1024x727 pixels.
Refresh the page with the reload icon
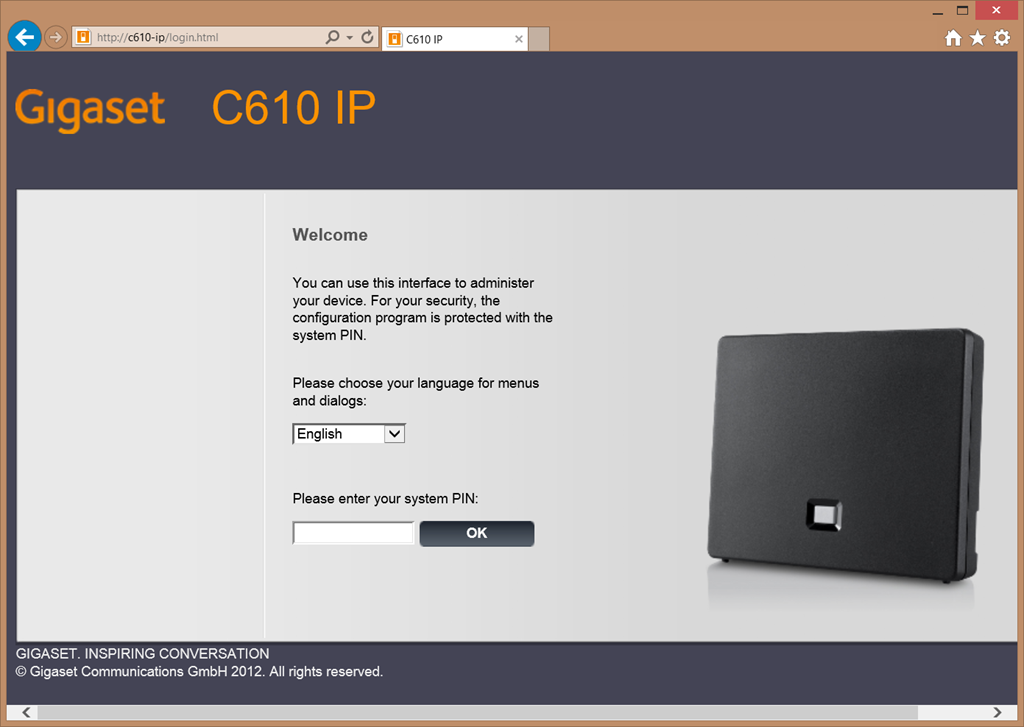(368, 37)
